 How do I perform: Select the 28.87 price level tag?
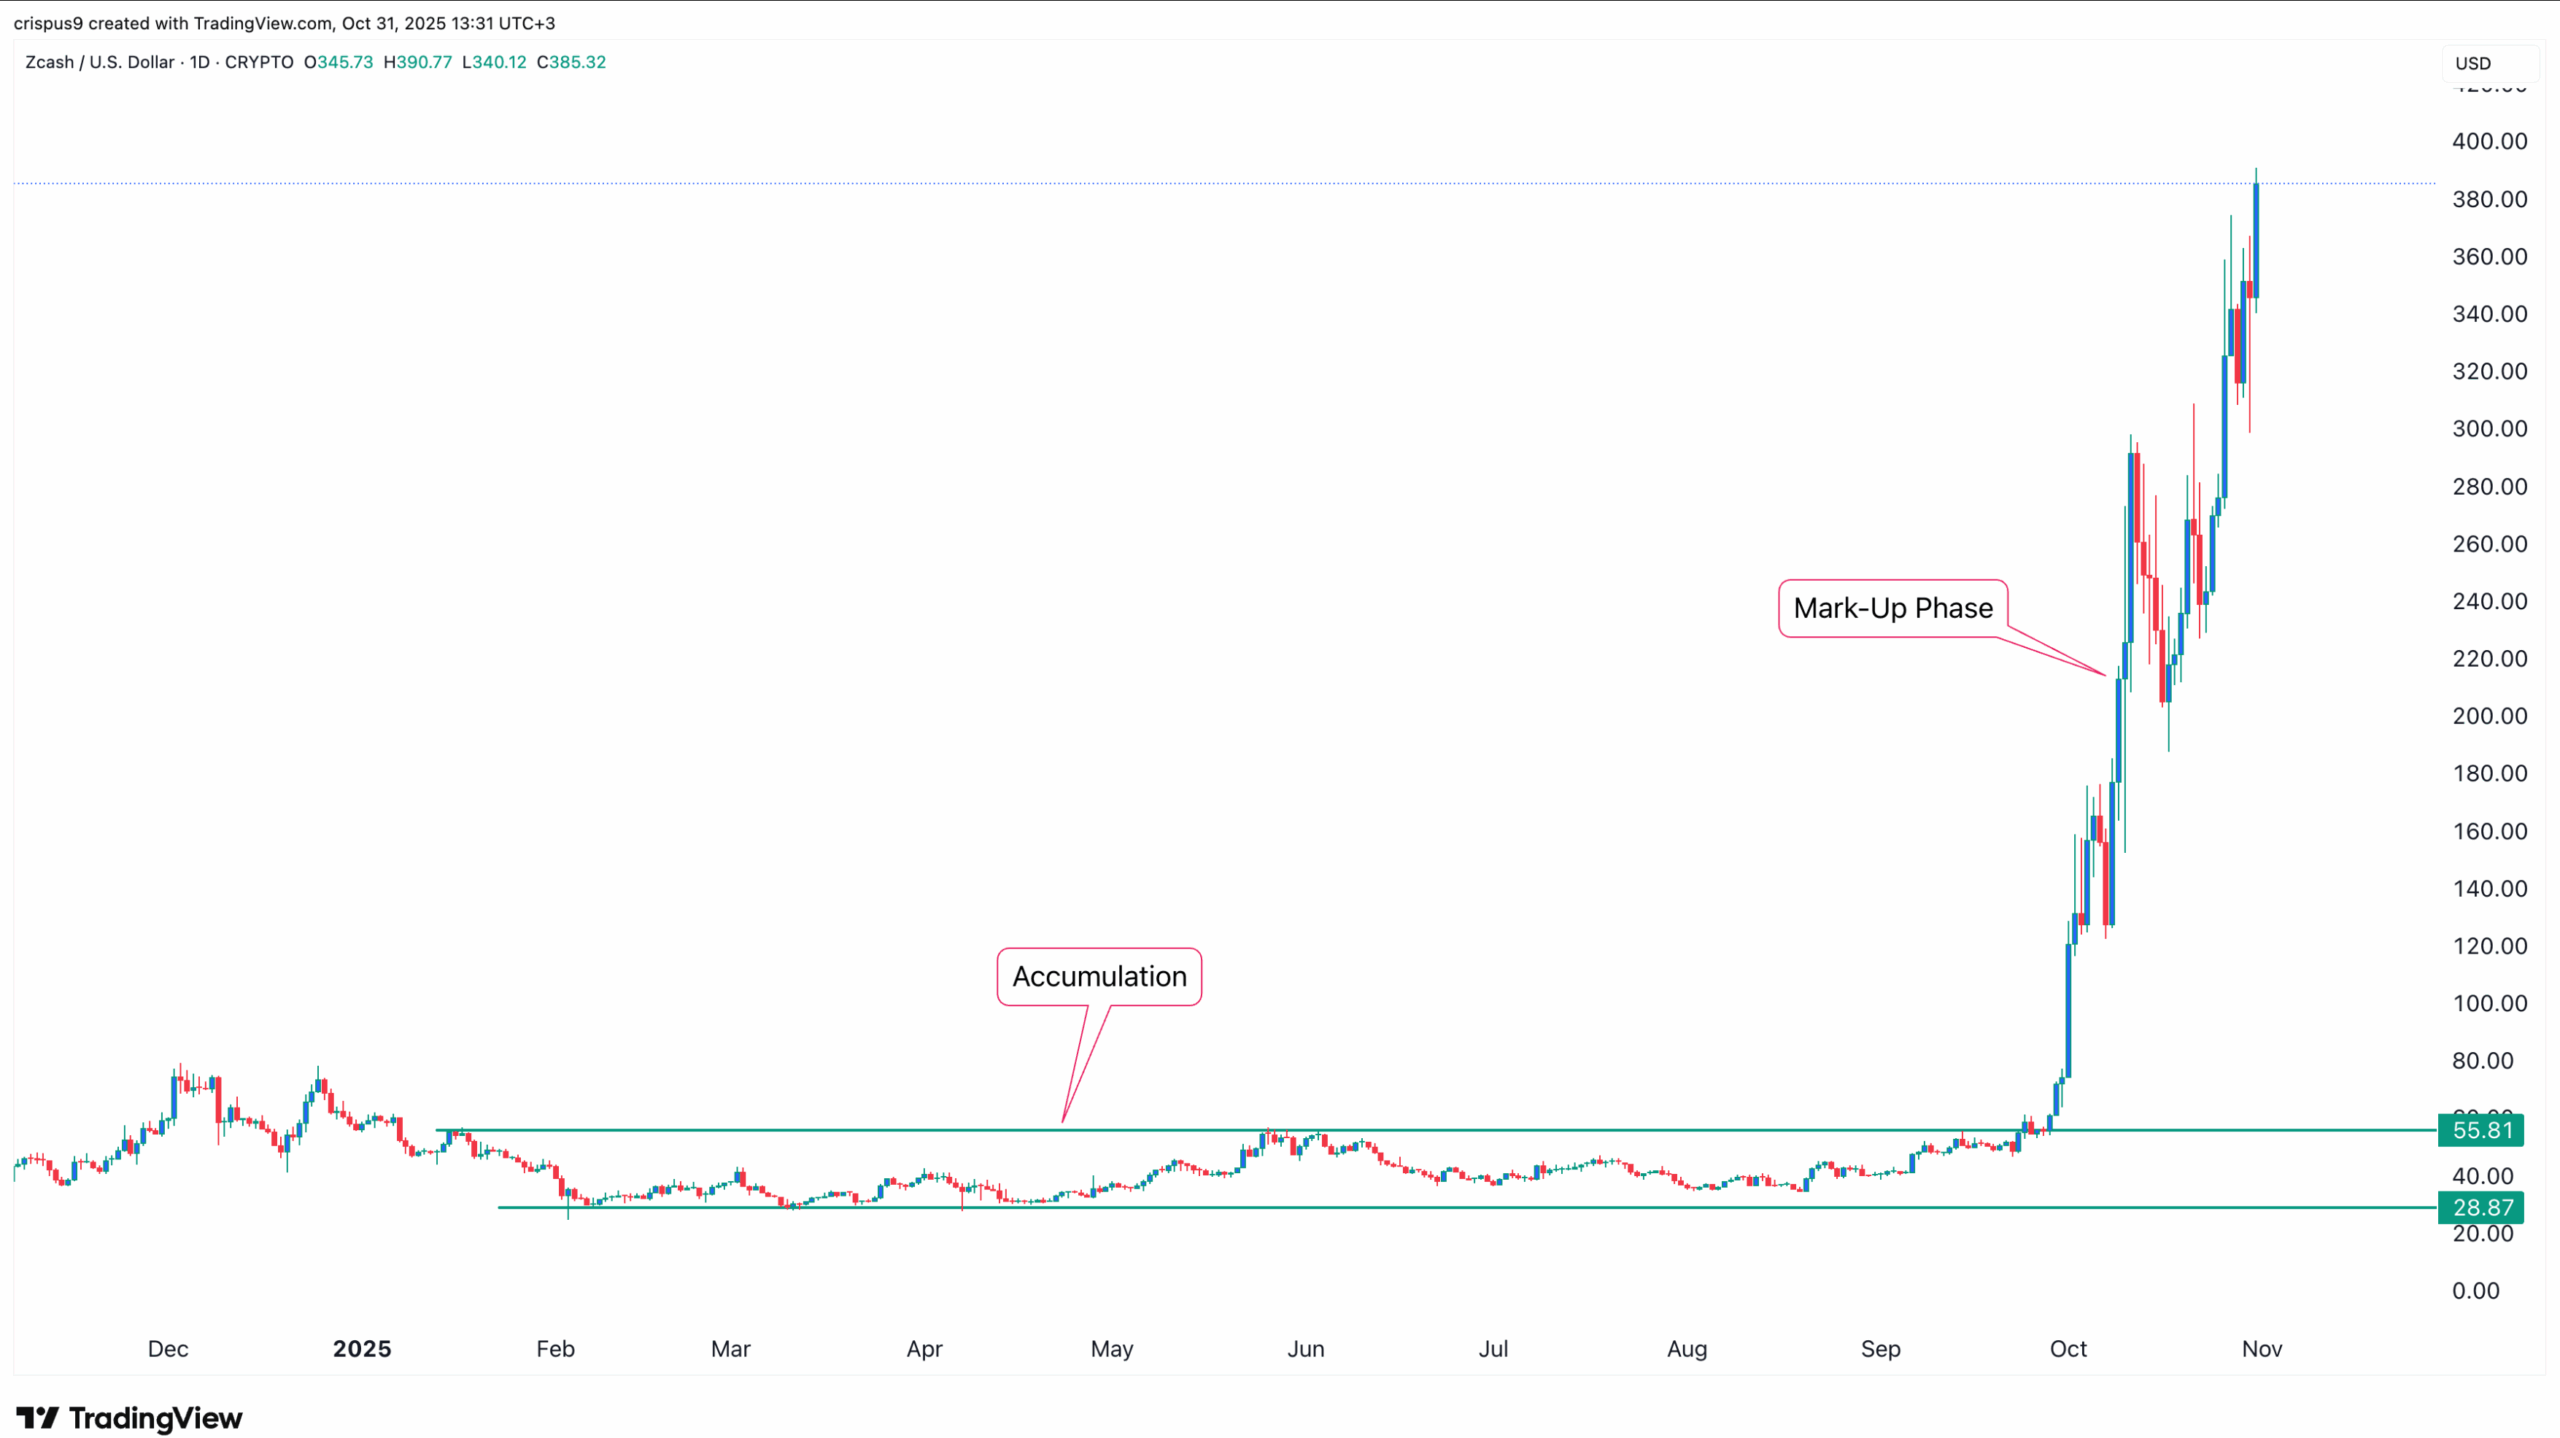point(2481,1207)
